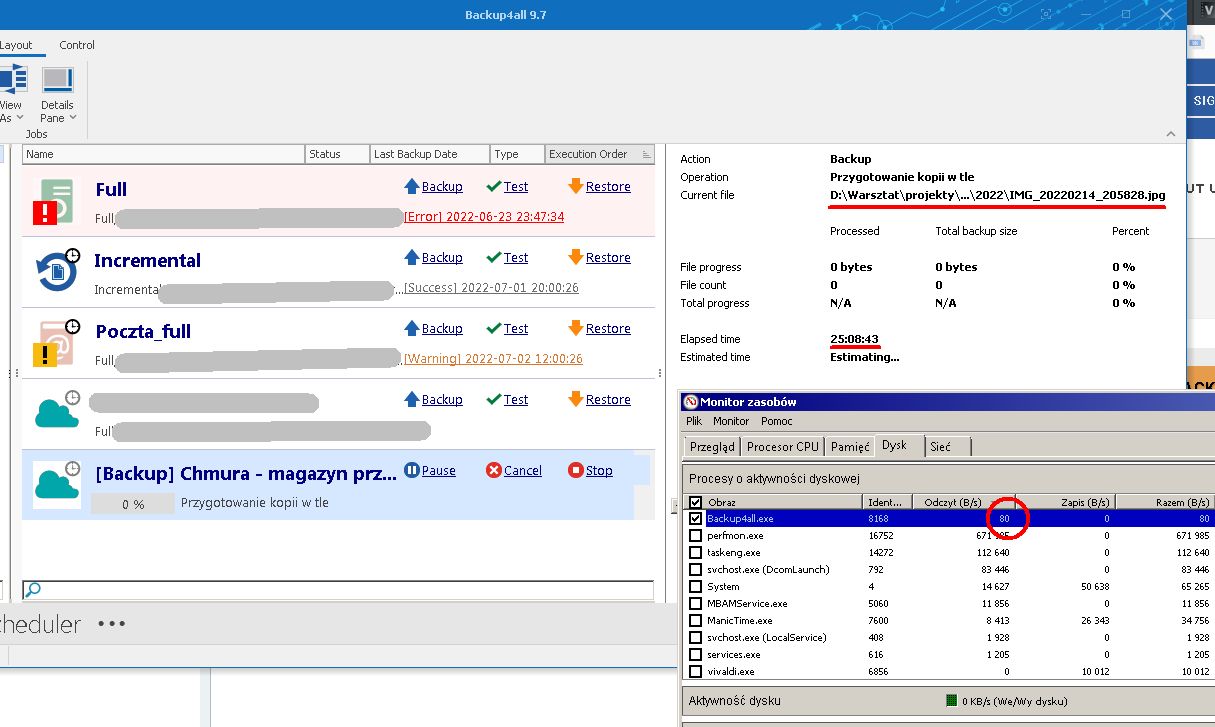
Task: Select the services.exe process row
Action: pos(949,655)
